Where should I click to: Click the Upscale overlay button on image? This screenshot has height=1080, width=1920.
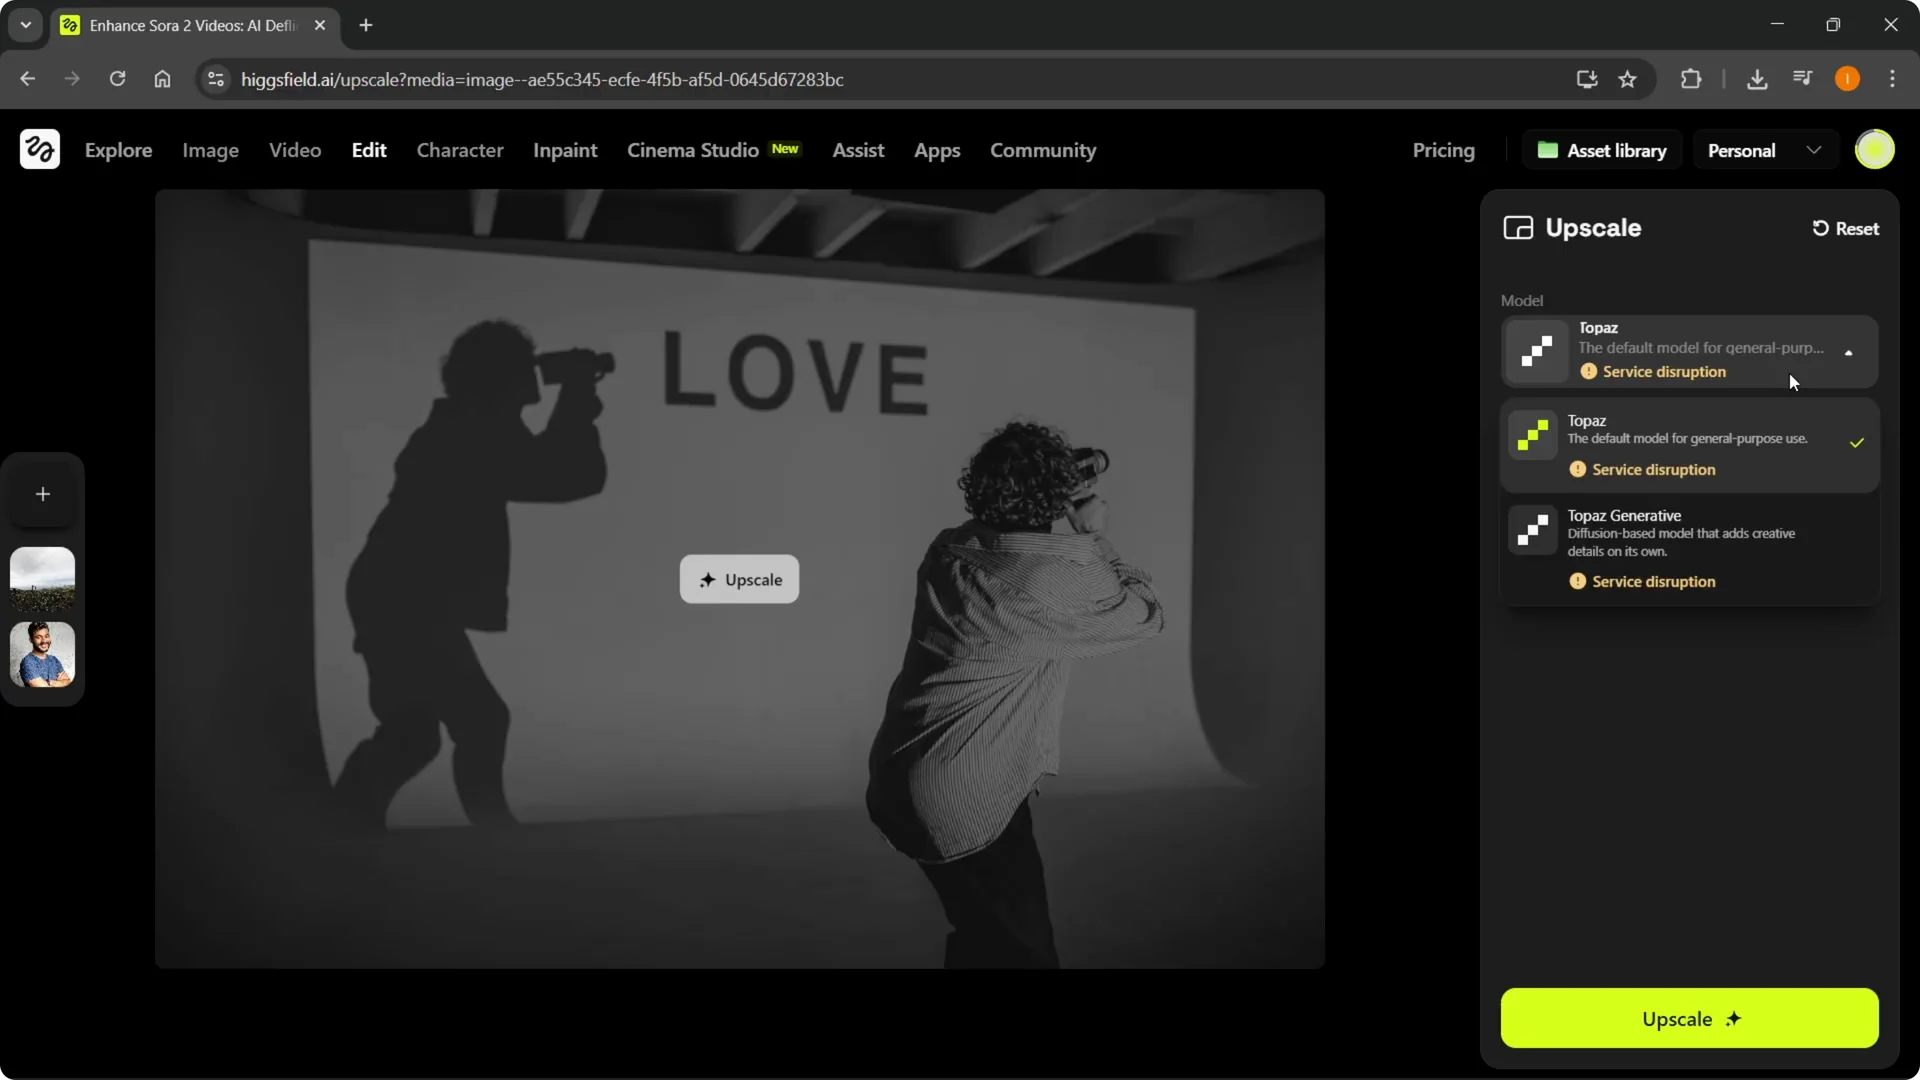click(739, 580)
